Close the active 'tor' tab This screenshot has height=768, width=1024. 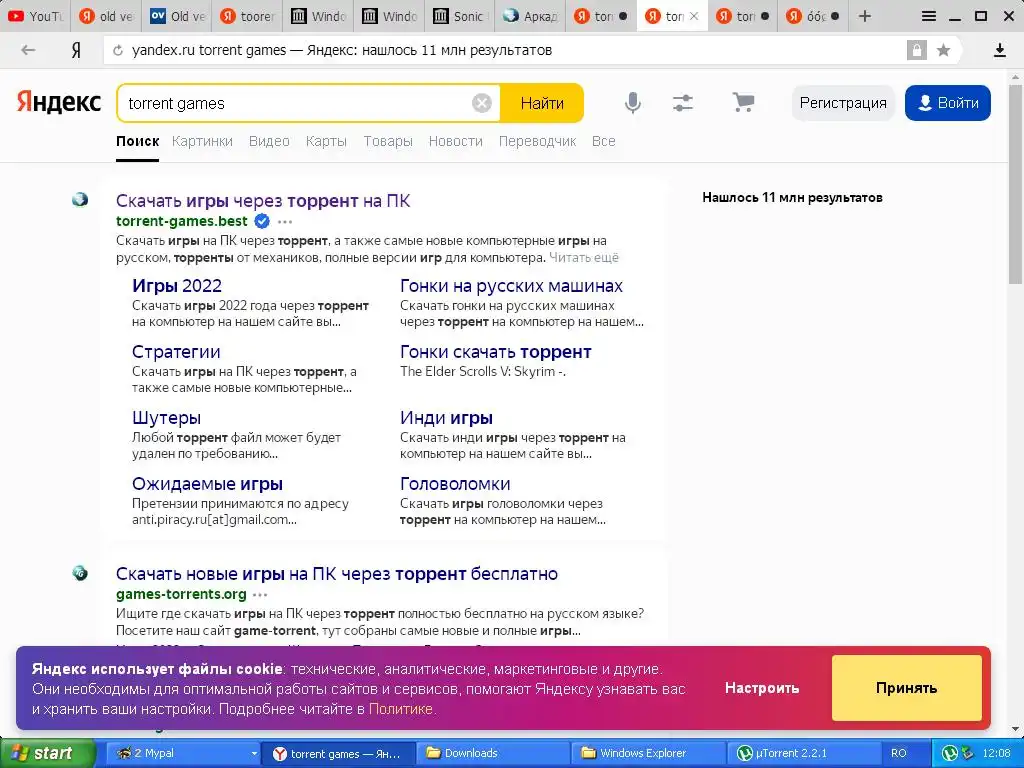click(x=694, y=16)
